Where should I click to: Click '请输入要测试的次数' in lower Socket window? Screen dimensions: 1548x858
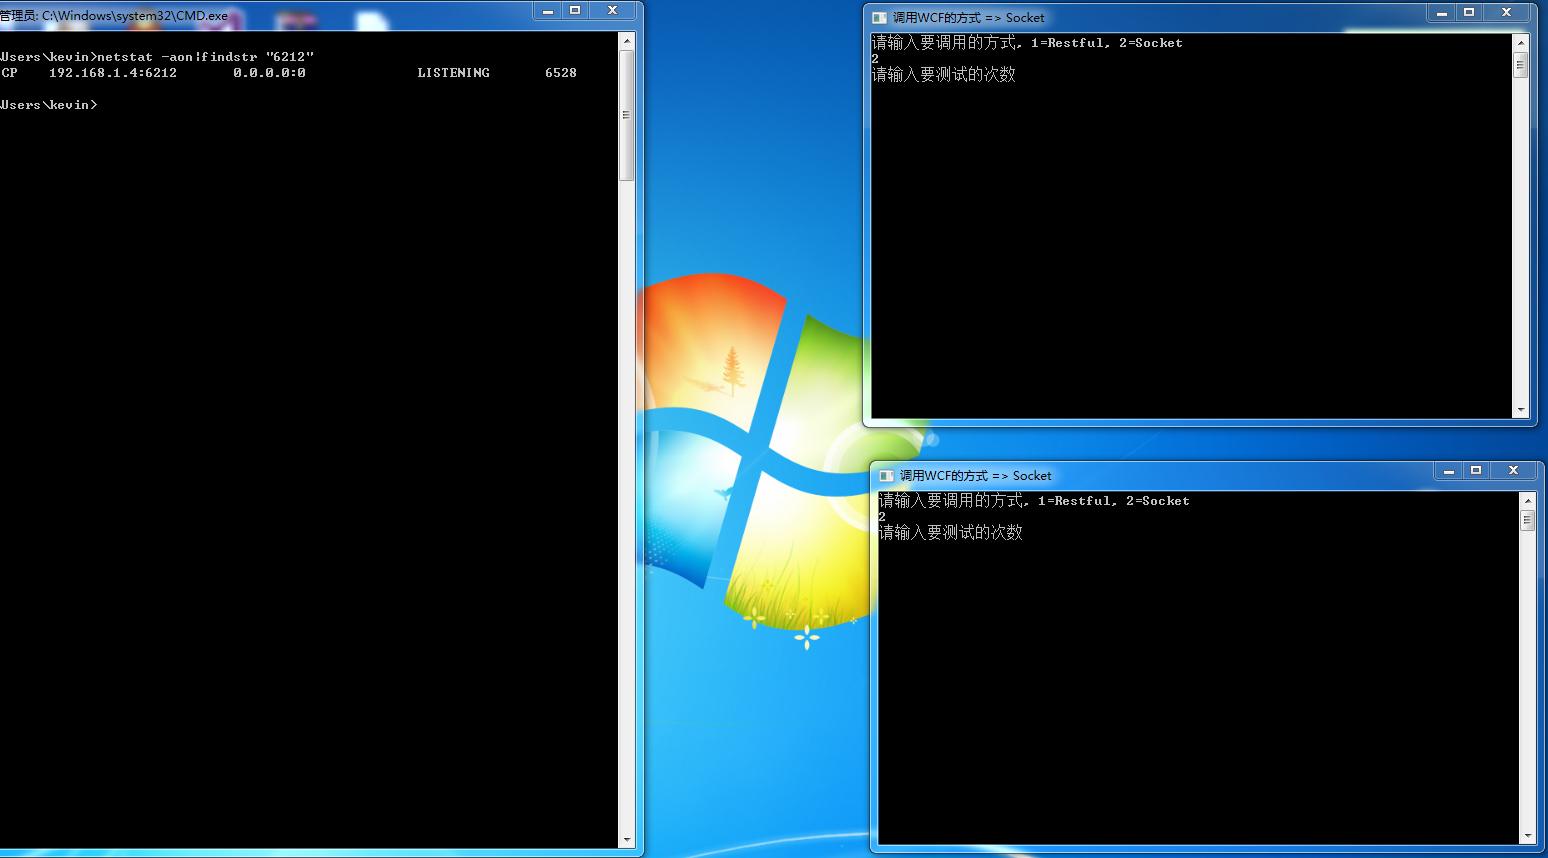pos(951,533)
